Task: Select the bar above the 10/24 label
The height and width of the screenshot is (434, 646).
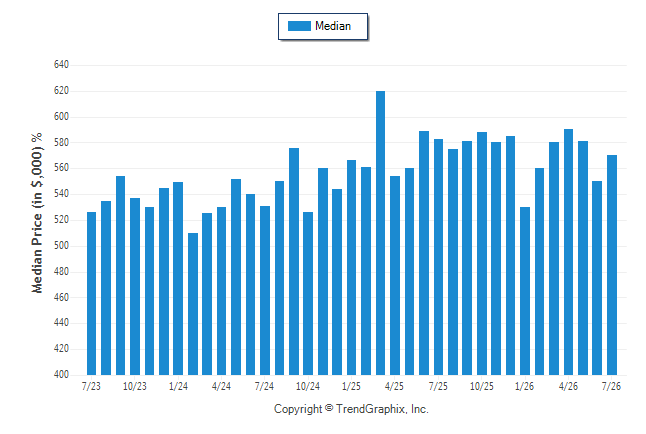Action: point(308,293)
